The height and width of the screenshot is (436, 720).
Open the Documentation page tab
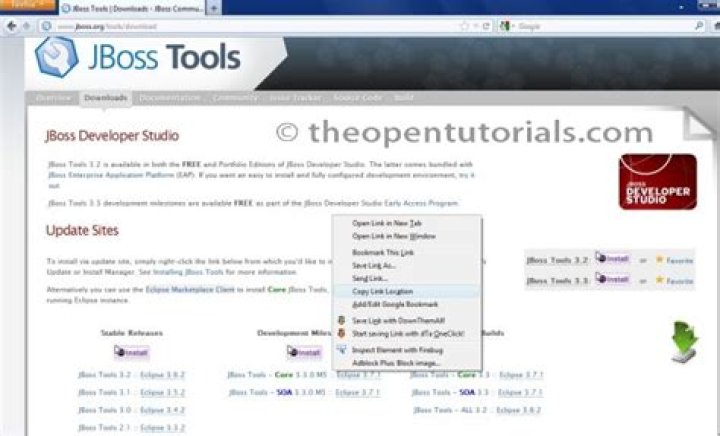169,98
